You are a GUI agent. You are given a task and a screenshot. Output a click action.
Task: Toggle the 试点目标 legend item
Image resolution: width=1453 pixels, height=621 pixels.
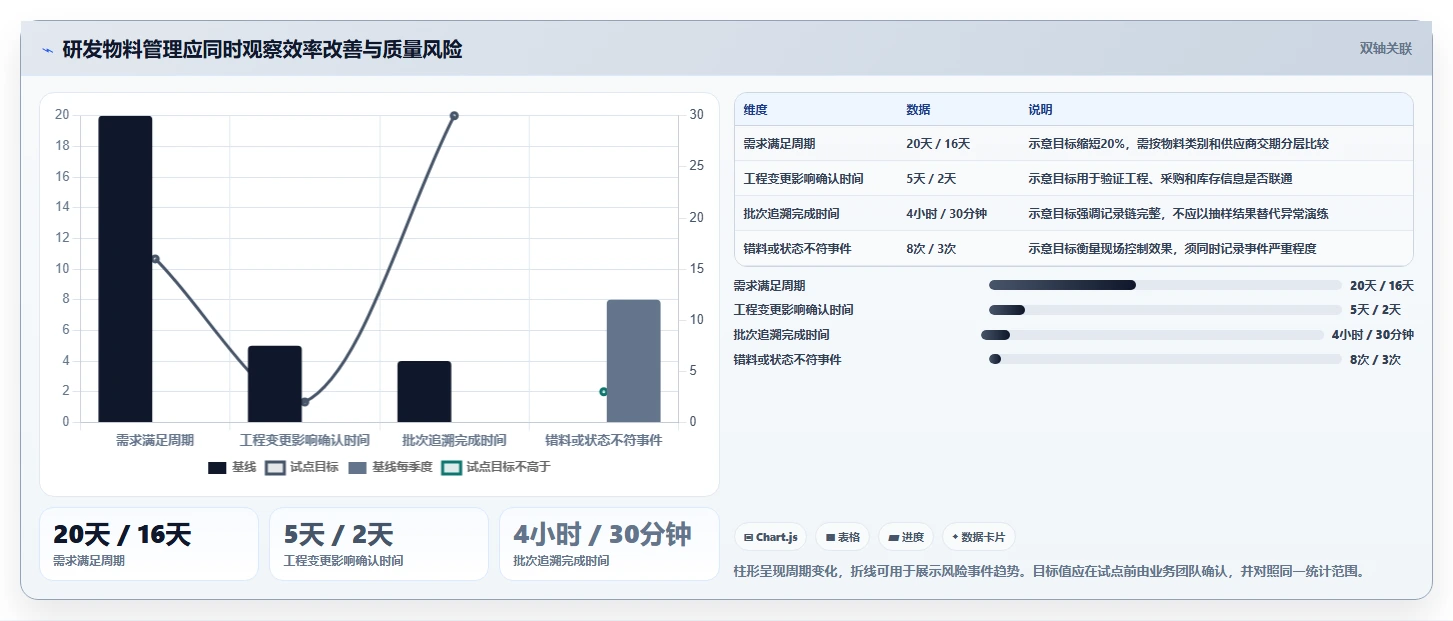[302, 467]
